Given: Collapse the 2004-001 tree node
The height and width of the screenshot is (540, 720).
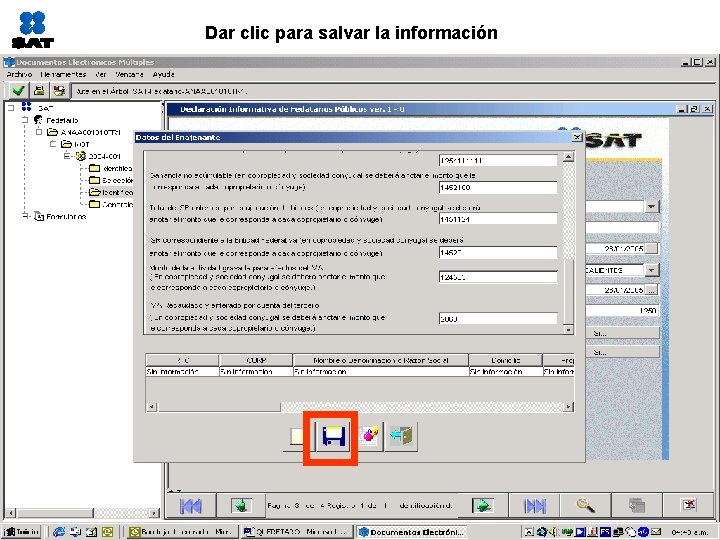Looking at the screenshot, I should pyautogui.click(x=67, y=156).
